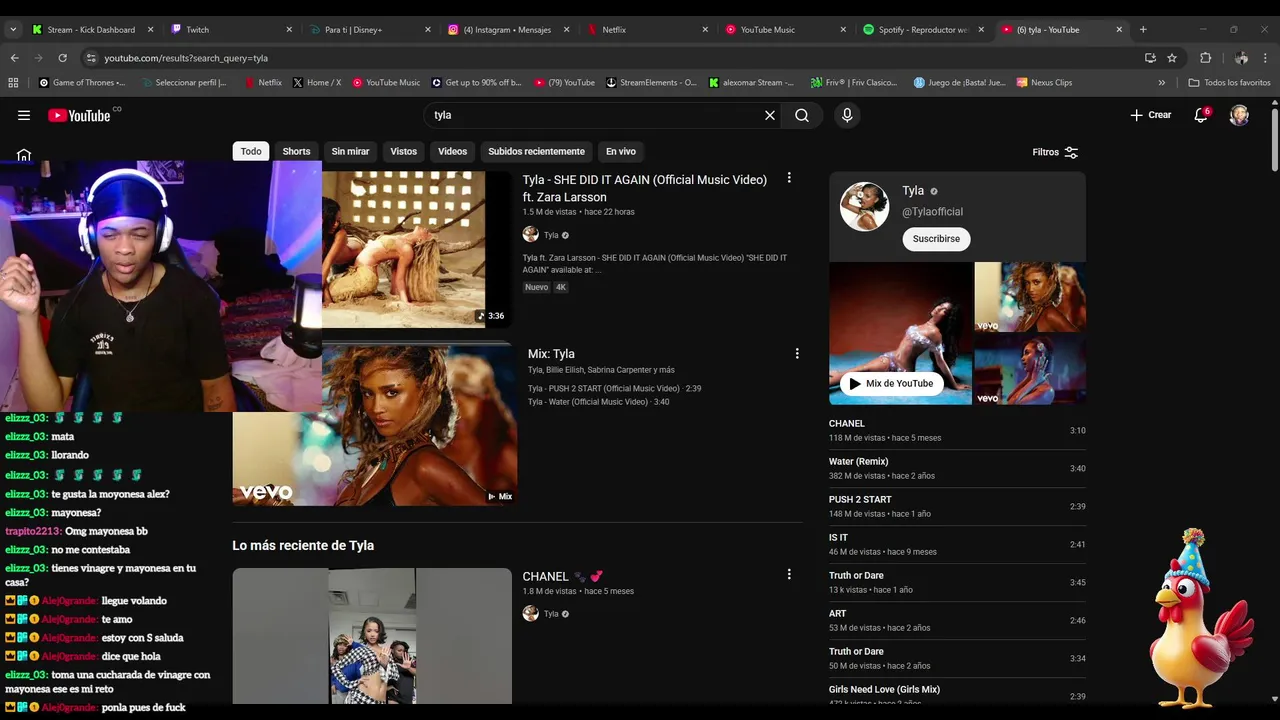The image size is (1280, 720).
Task: Open the StreamElements bookmark
Action: [651, 83]
